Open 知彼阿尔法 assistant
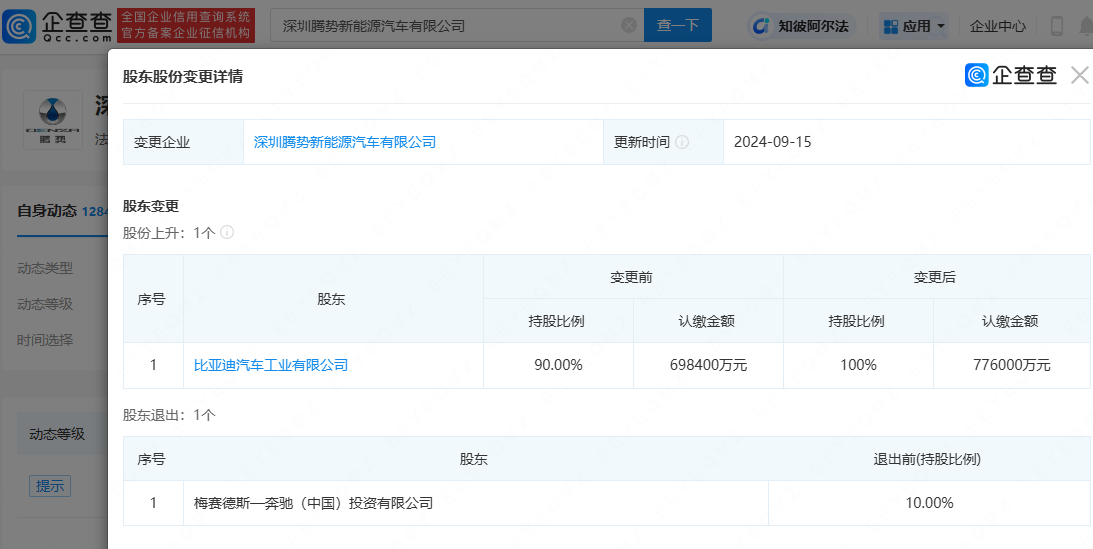 coord(802,26)
